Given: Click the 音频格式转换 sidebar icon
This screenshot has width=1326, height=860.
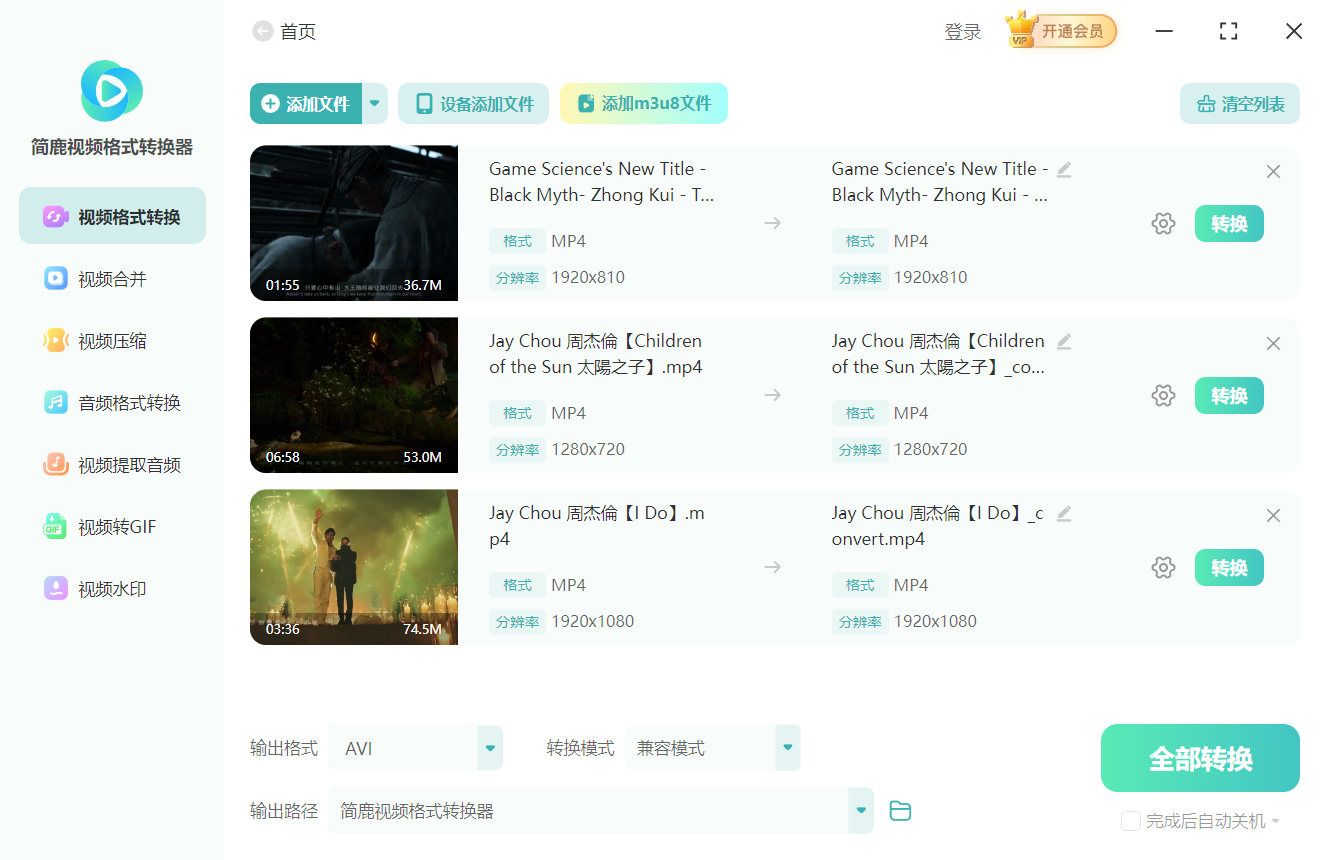Looking at the screenshot, I should [x=55, y=402].
